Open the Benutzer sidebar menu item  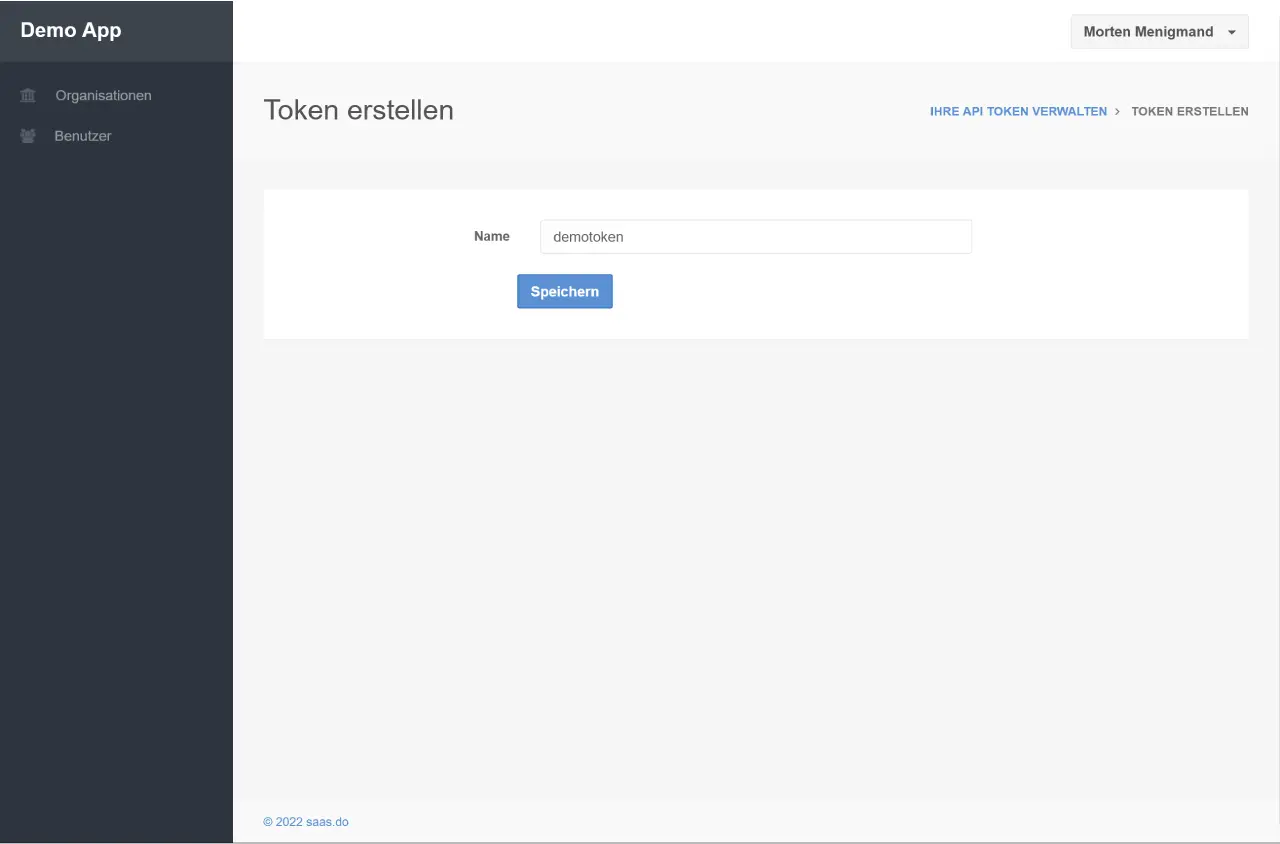coord(83,136)
